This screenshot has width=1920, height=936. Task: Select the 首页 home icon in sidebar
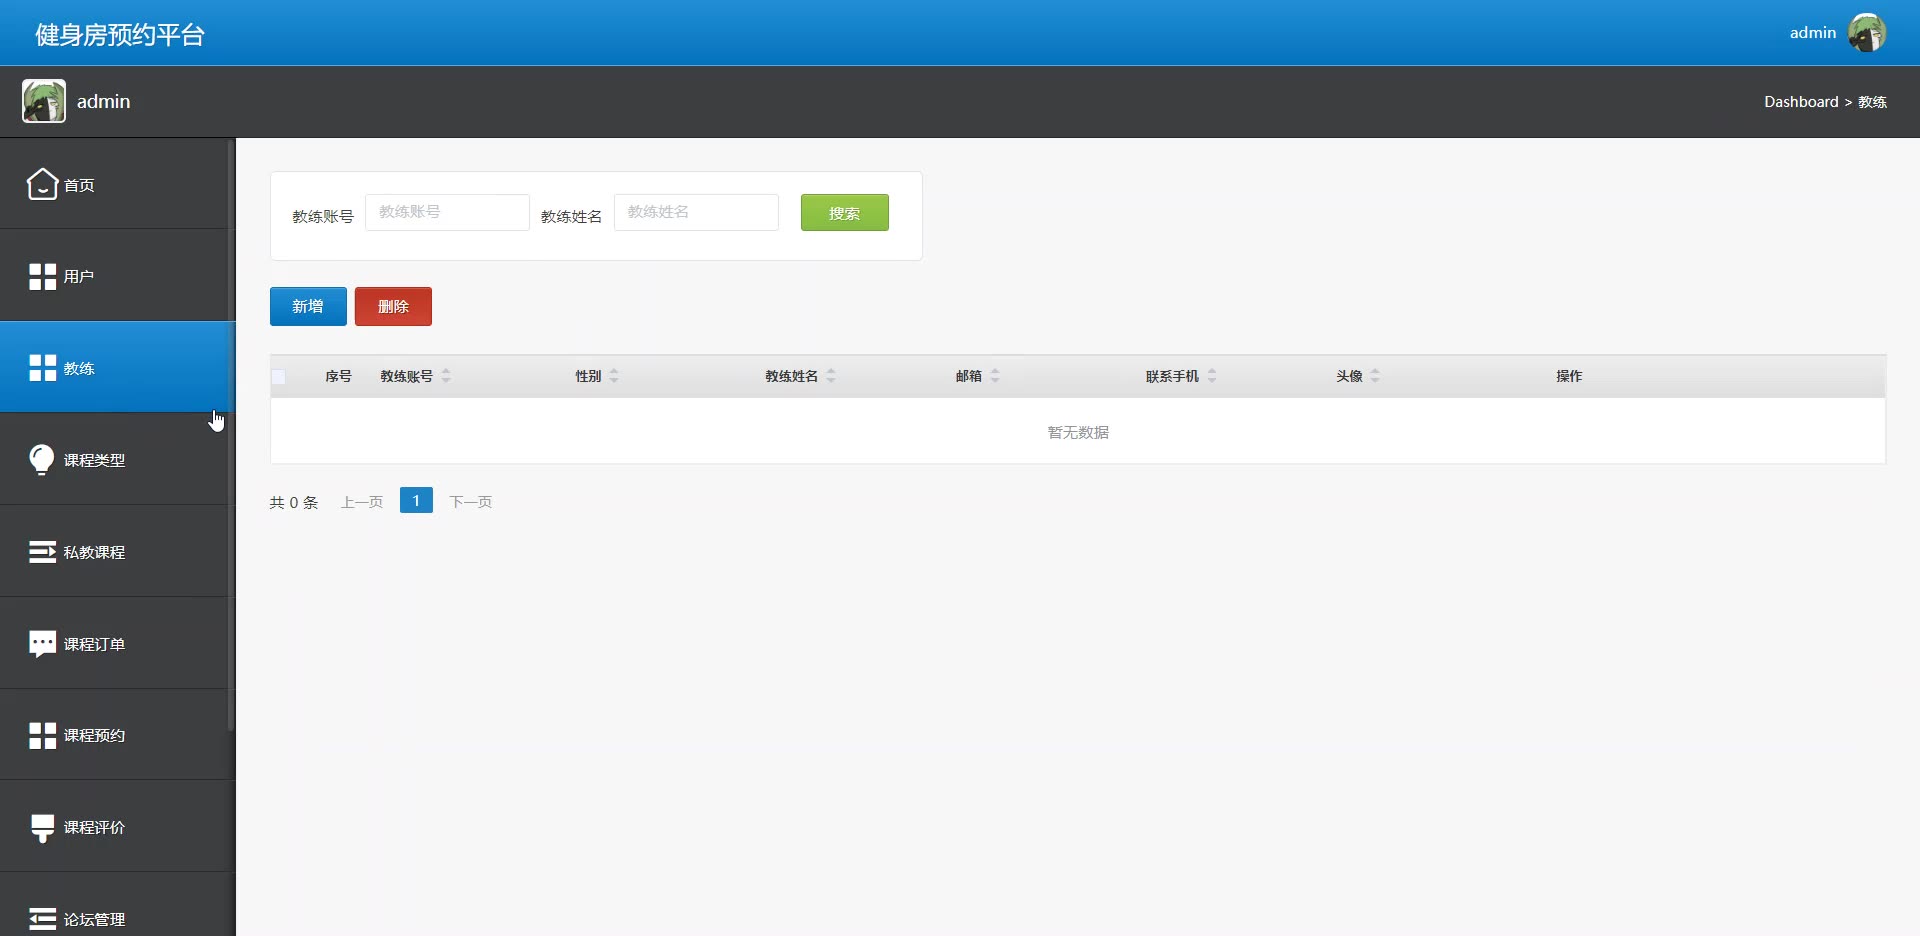(40, 184)
